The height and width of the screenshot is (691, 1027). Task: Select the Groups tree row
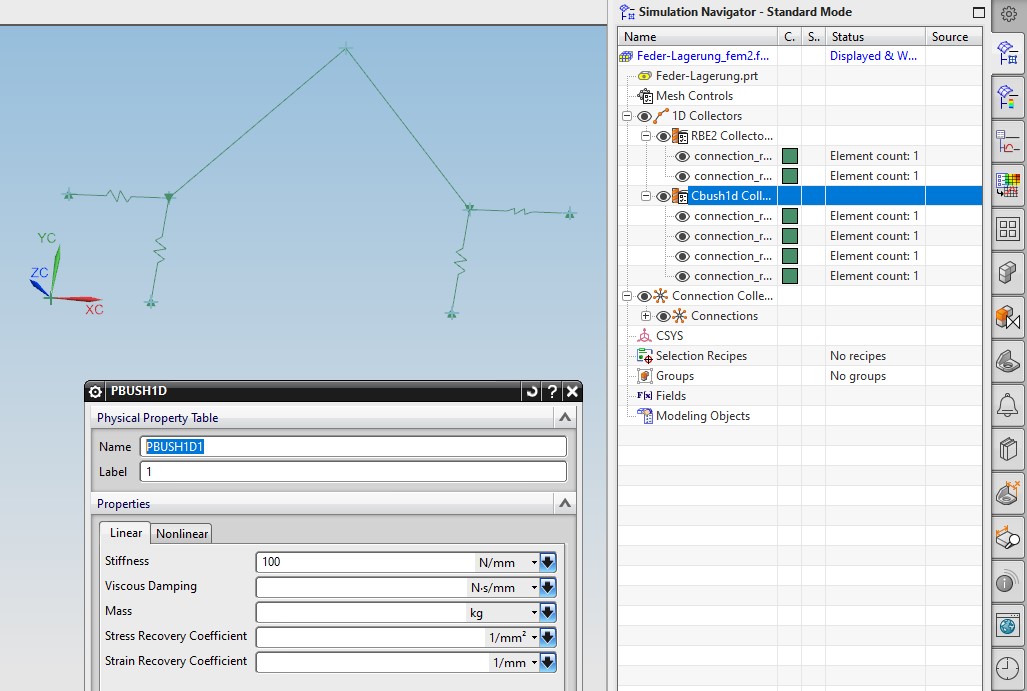[x=675, y=376]
